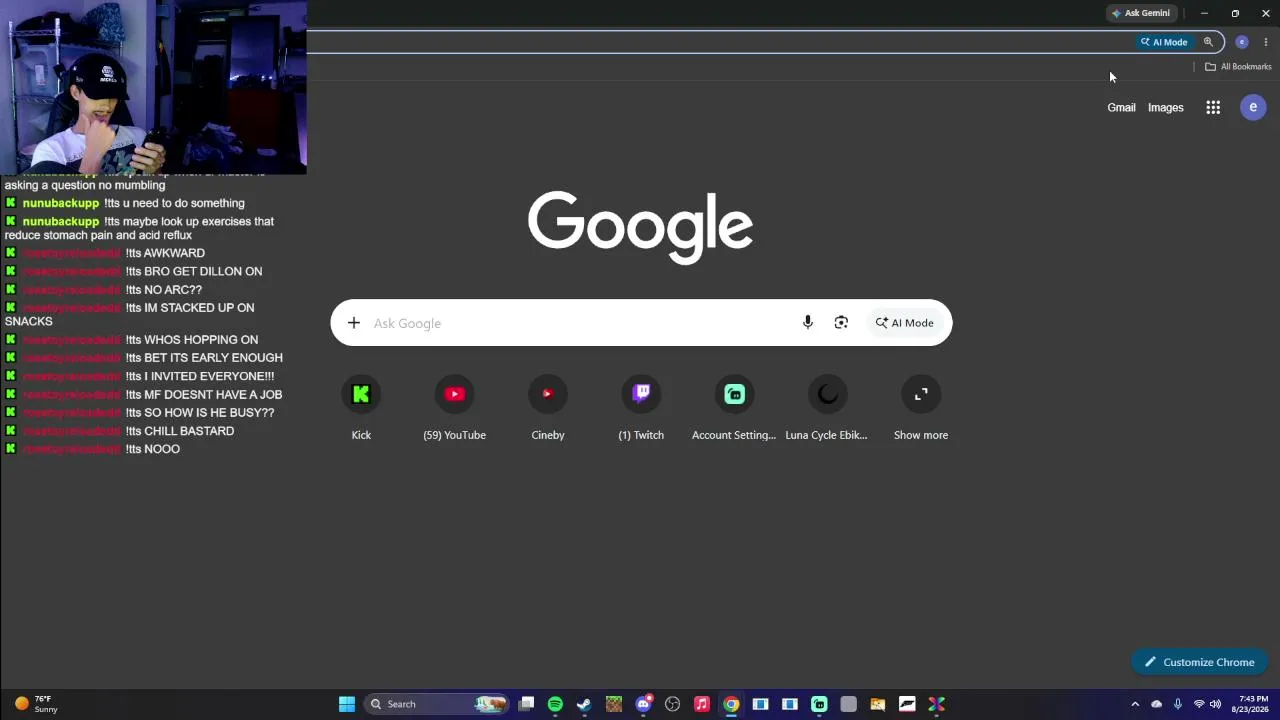The width and height of the screenshot is (1280, 720).
Task: Go to Google Images link
Action: pos(1165,107)
